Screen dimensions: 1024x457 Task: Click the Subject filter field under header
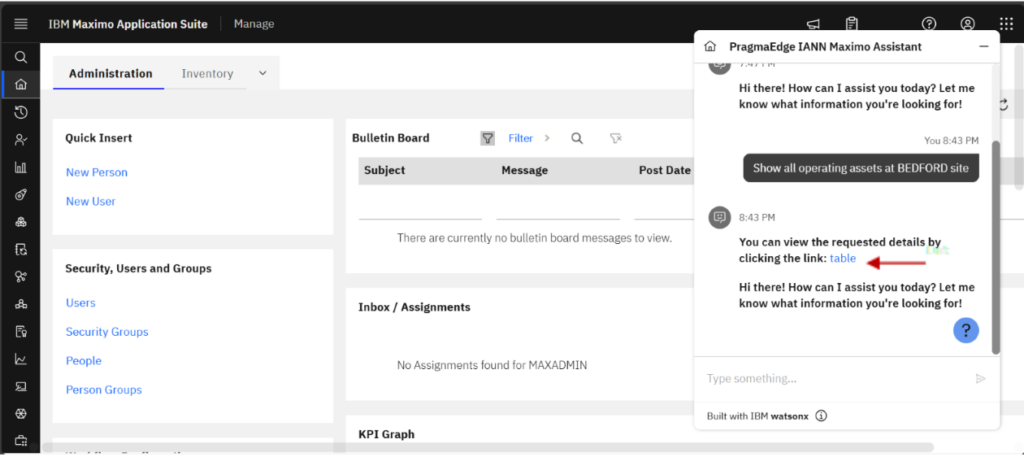[420, 210]
